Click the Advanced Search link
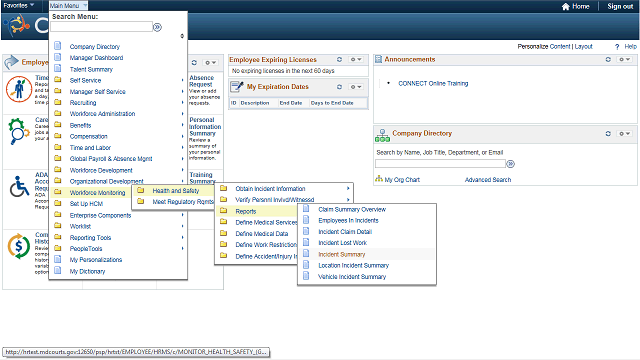The image size is (640, 360). 488,180
